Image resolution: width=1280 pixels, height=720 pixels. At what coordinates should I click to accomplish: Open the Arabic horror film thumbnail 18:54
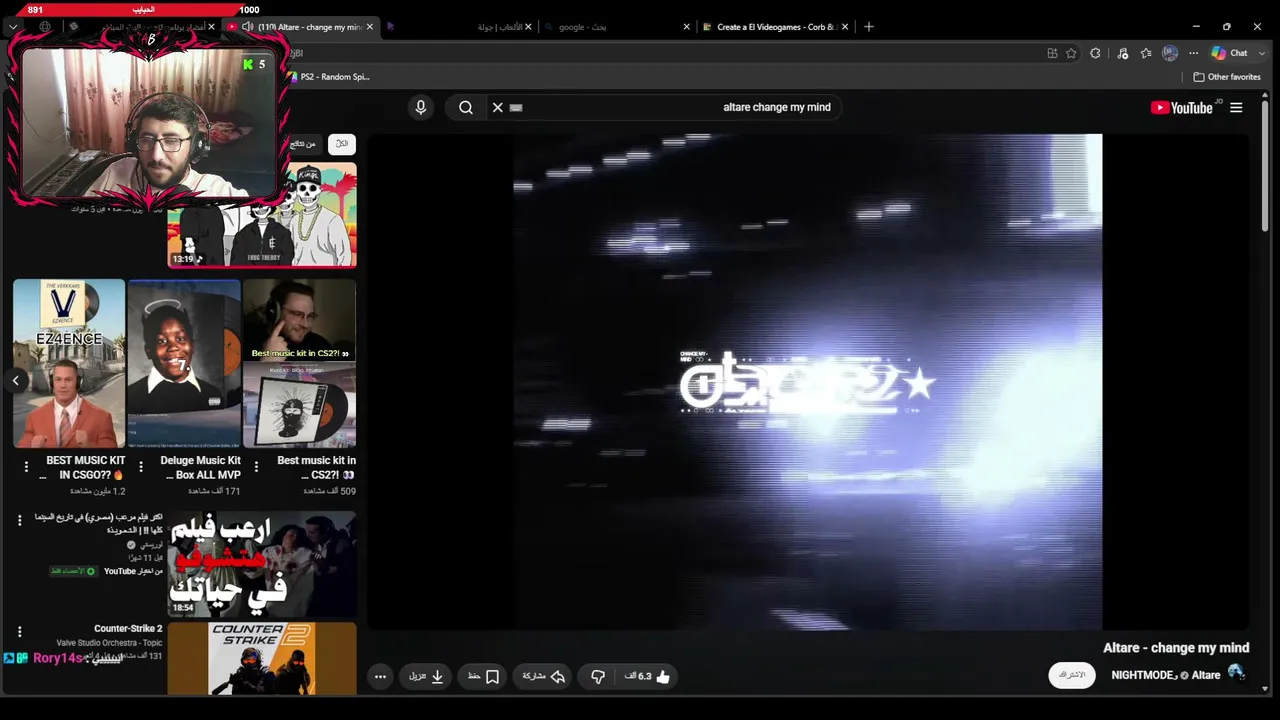pyautogui.click(x=262, y=563)
